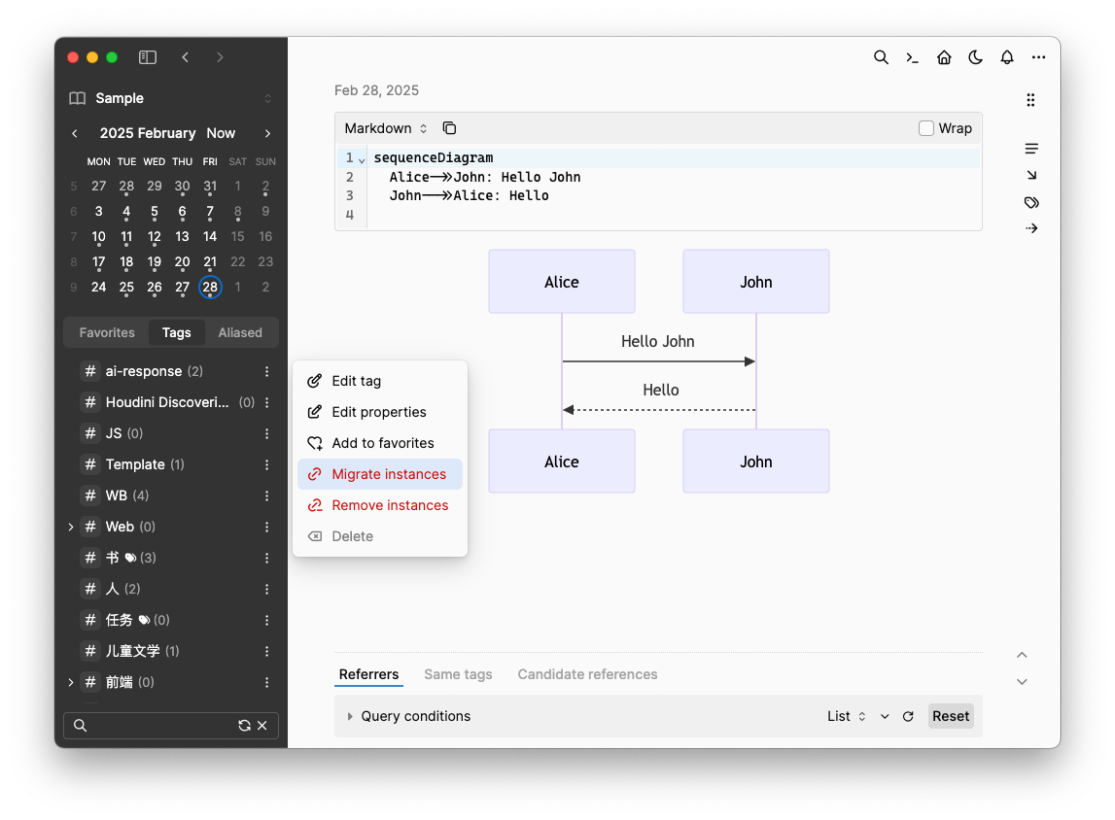
Task: Open the search magnifier in top toolbar
Action: (880, 58)
